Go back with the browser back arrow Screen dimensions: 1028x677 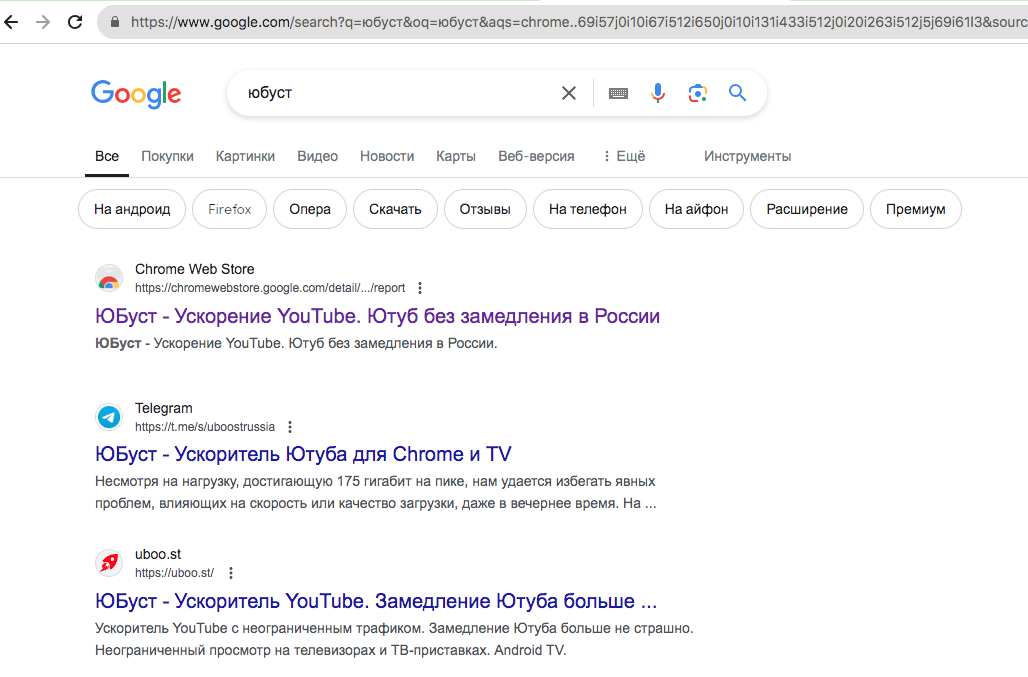click(11, 22)
